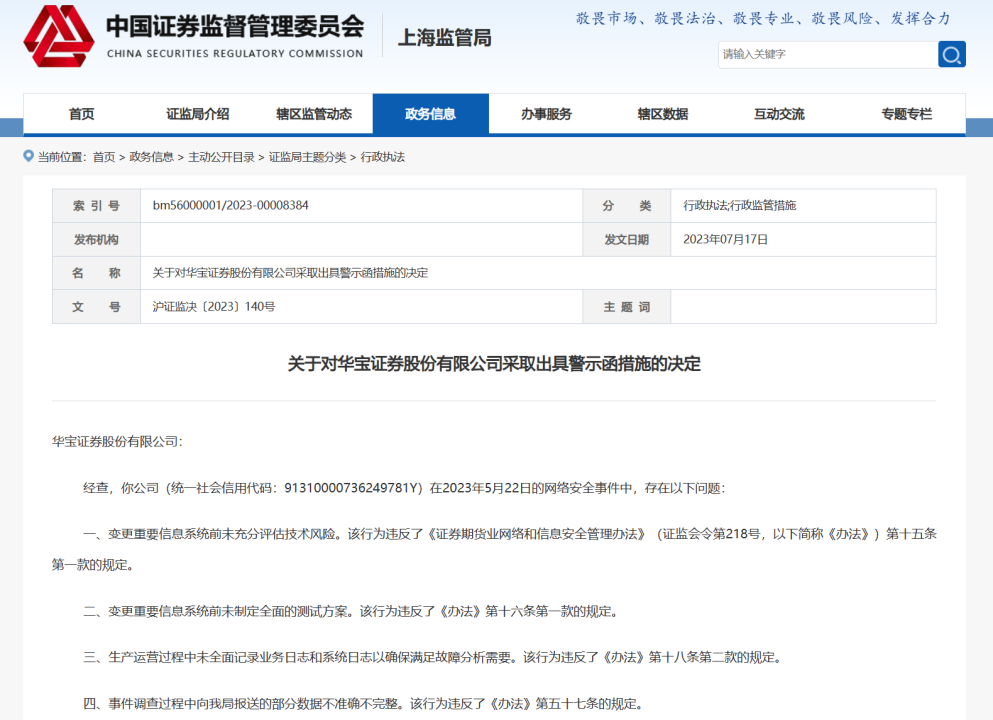Open 证监局主题分类 breadcrumb link

[307, 157]
